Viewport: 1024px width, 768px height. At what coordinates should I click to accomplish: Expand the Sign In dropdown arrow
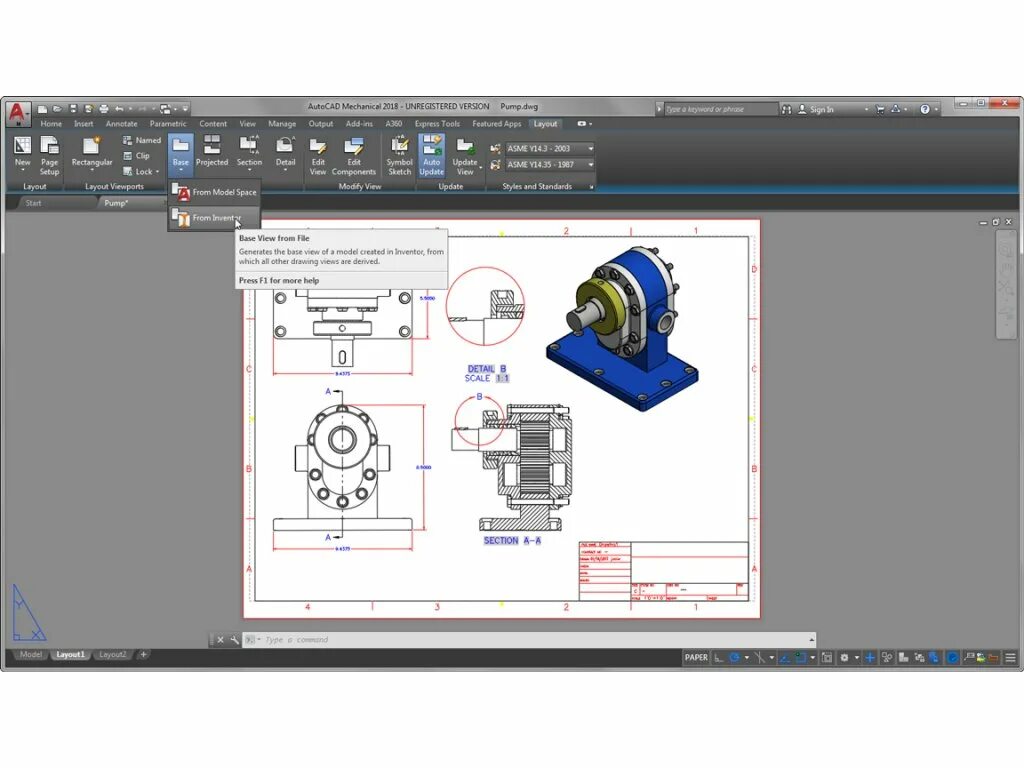(x=866, y=110)
